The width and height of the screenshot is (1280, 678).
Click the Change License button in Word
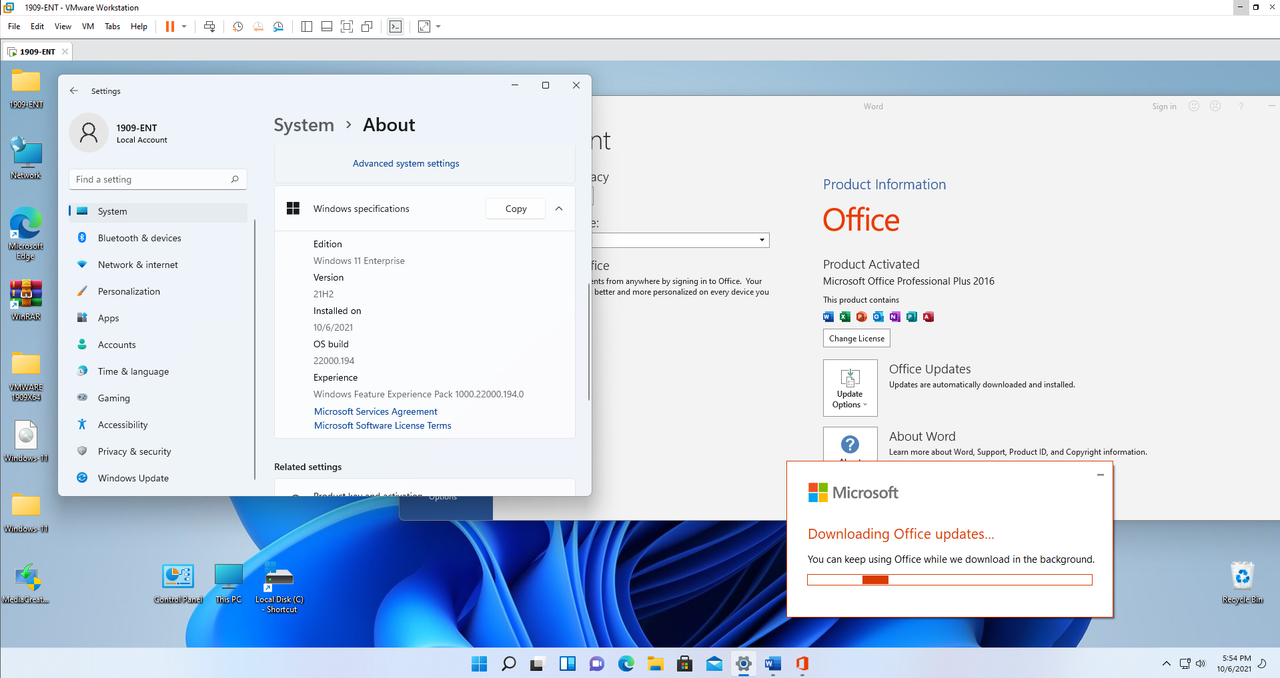(857, 338)
